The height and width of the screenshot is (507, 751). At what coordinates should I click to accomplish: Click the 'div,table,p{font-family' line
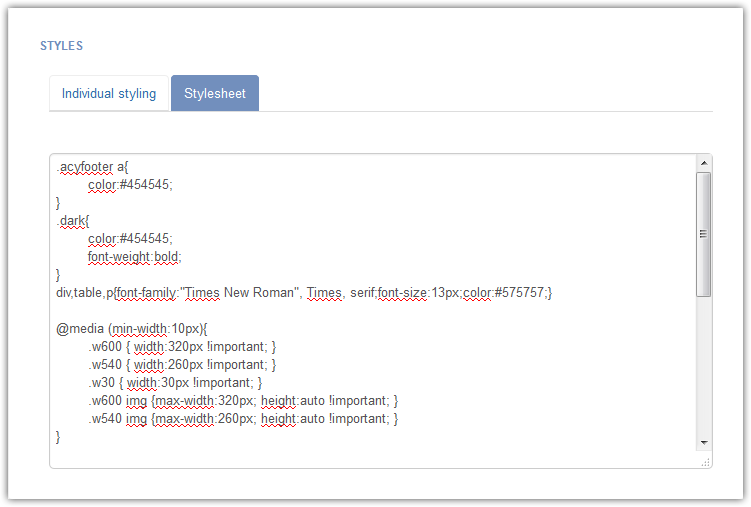coord(304,293)
